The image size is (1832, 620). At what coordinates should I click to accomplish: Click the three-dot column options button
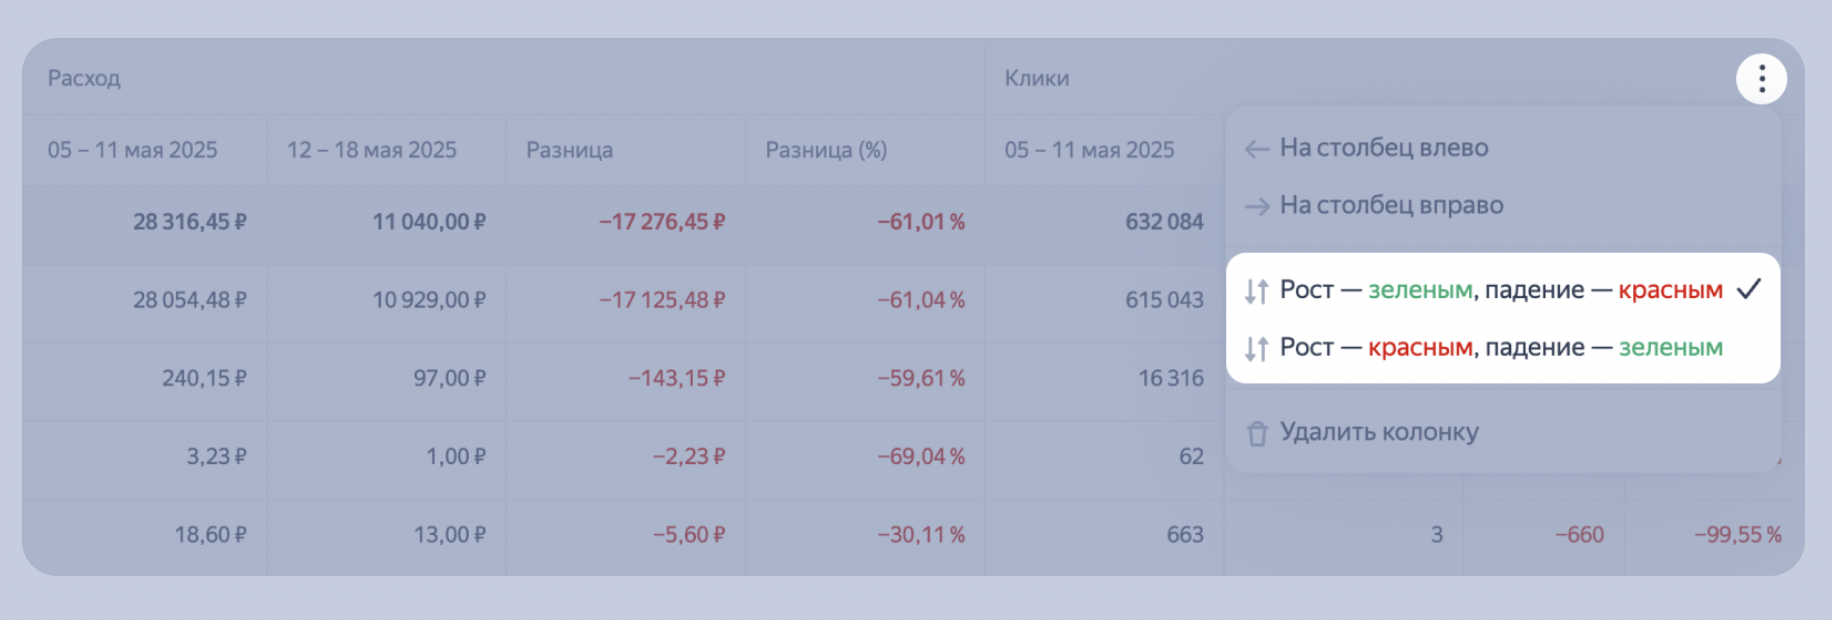[x=1761, y=78]
